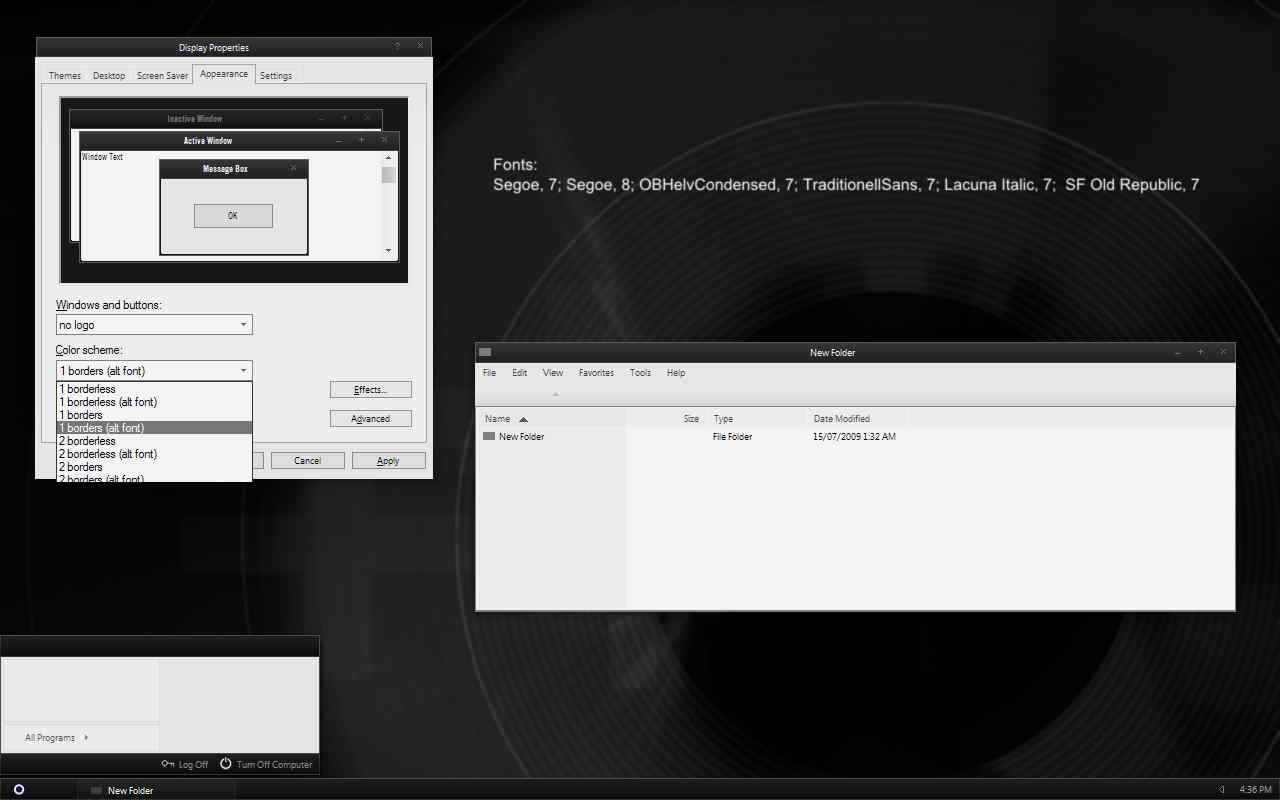Switch to the Themes tab
1280x800 pixels.
(x=65, y=76)
